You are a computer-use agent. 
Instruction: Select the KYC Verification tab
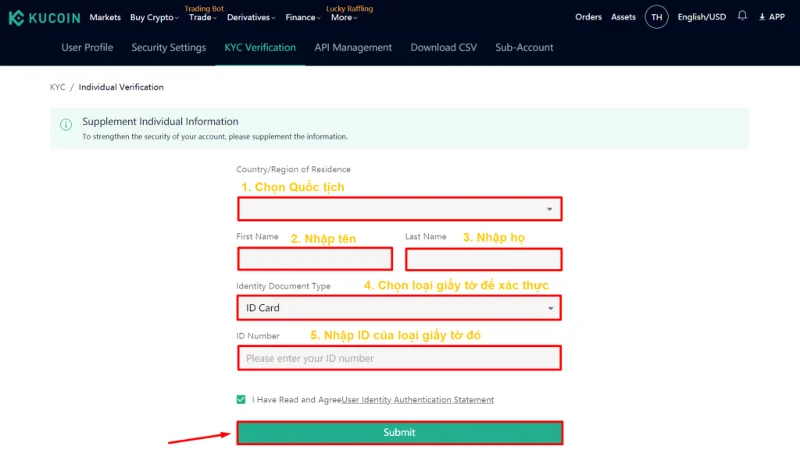click(x=260, y=47)
